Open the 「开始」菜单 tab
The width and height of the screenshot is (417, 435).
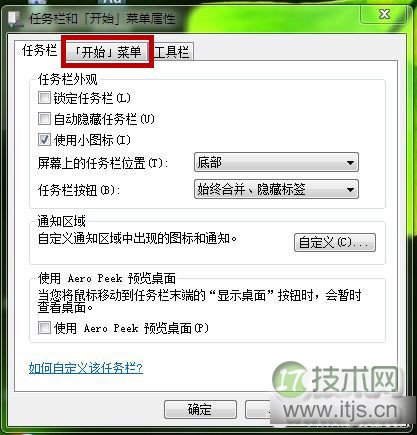pos(107,52)
